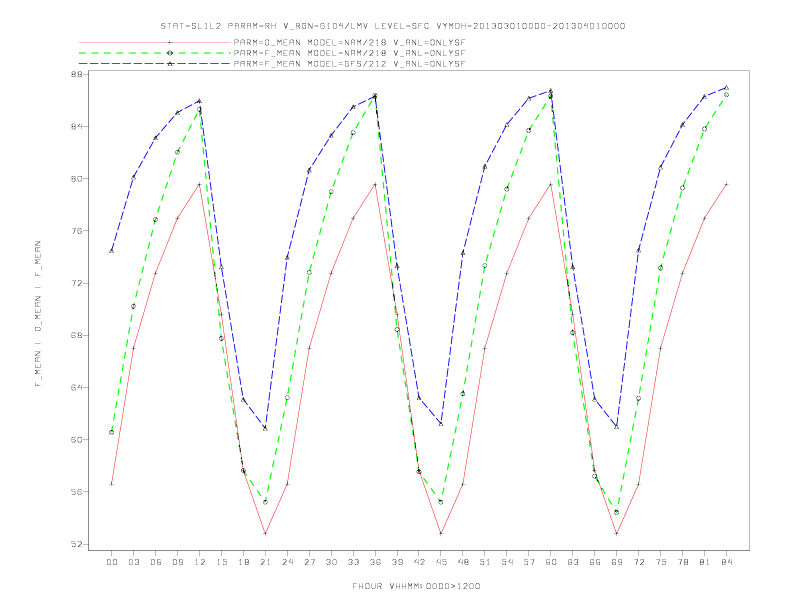
Task: Click the x-axis hour label 24
Action: pos(287,562)
